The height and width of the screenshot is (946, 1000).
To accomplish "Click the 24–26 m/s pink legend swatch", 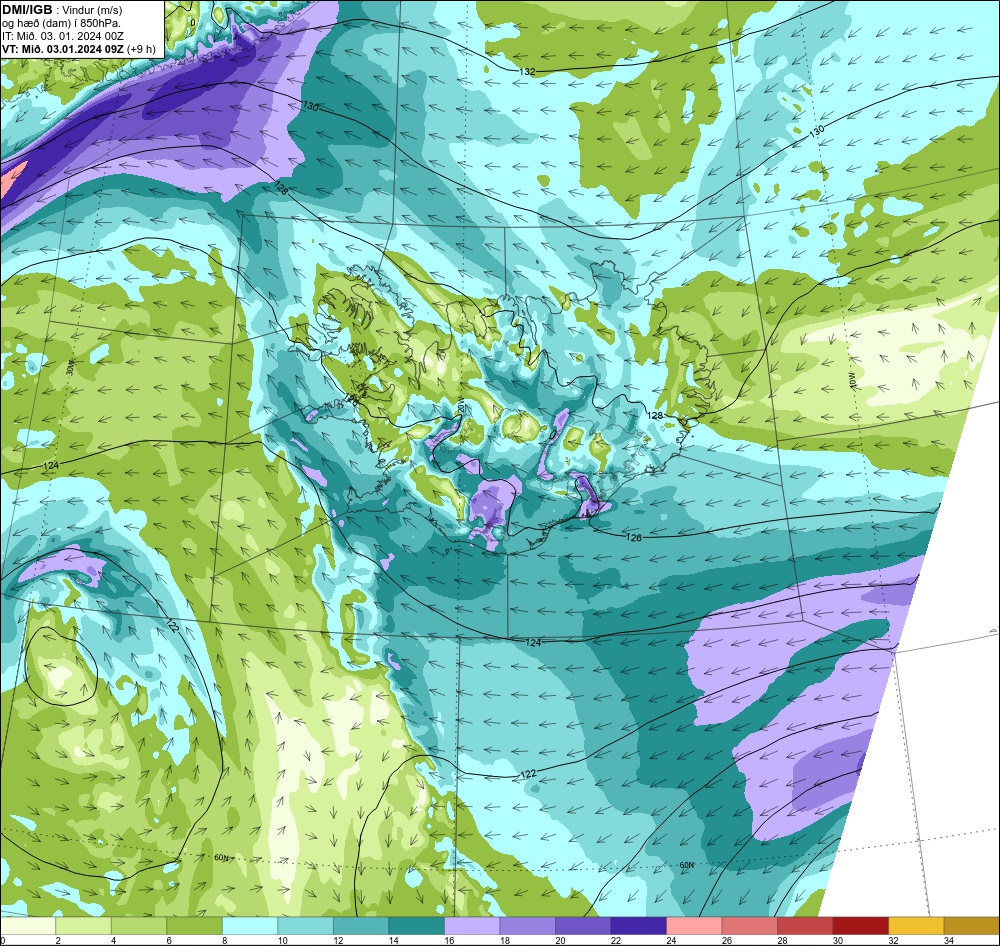I will pos(694,926).
